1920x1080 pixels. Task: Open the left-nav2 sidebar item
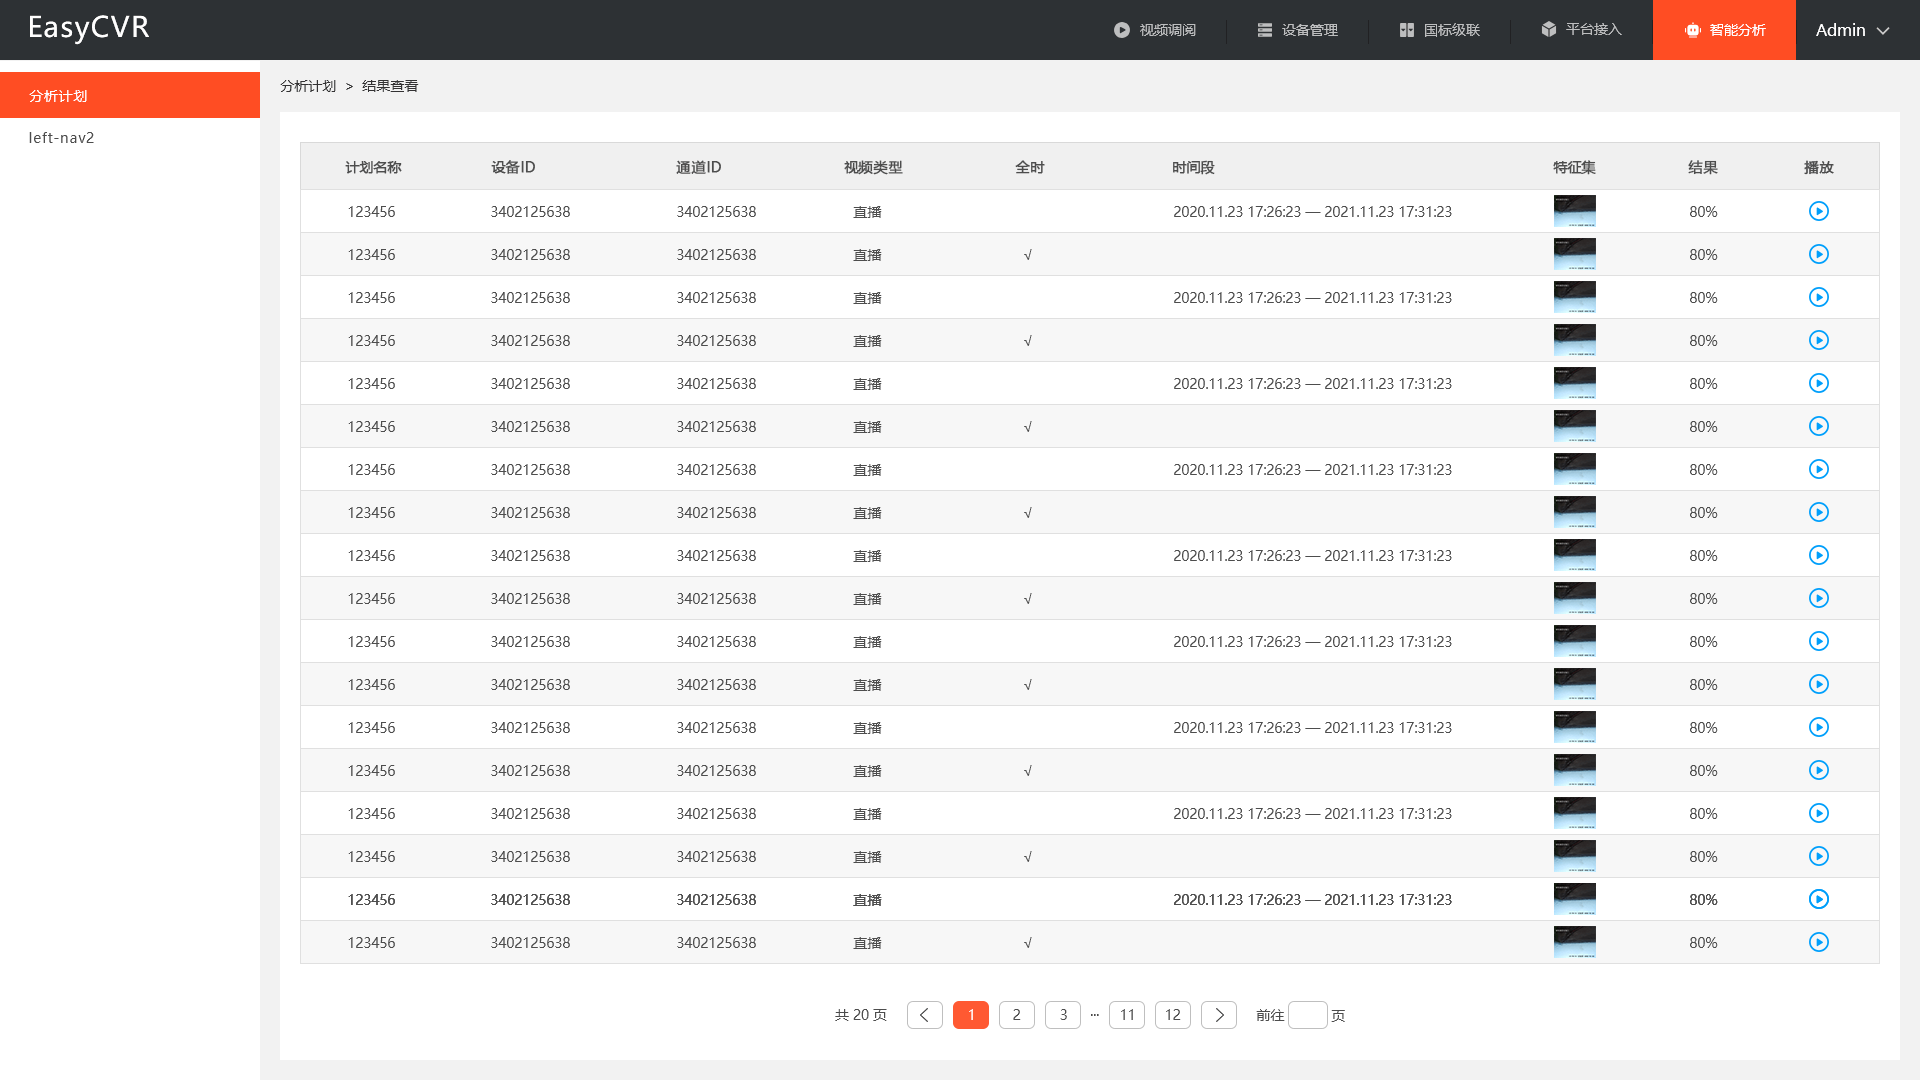coord(62,138)
